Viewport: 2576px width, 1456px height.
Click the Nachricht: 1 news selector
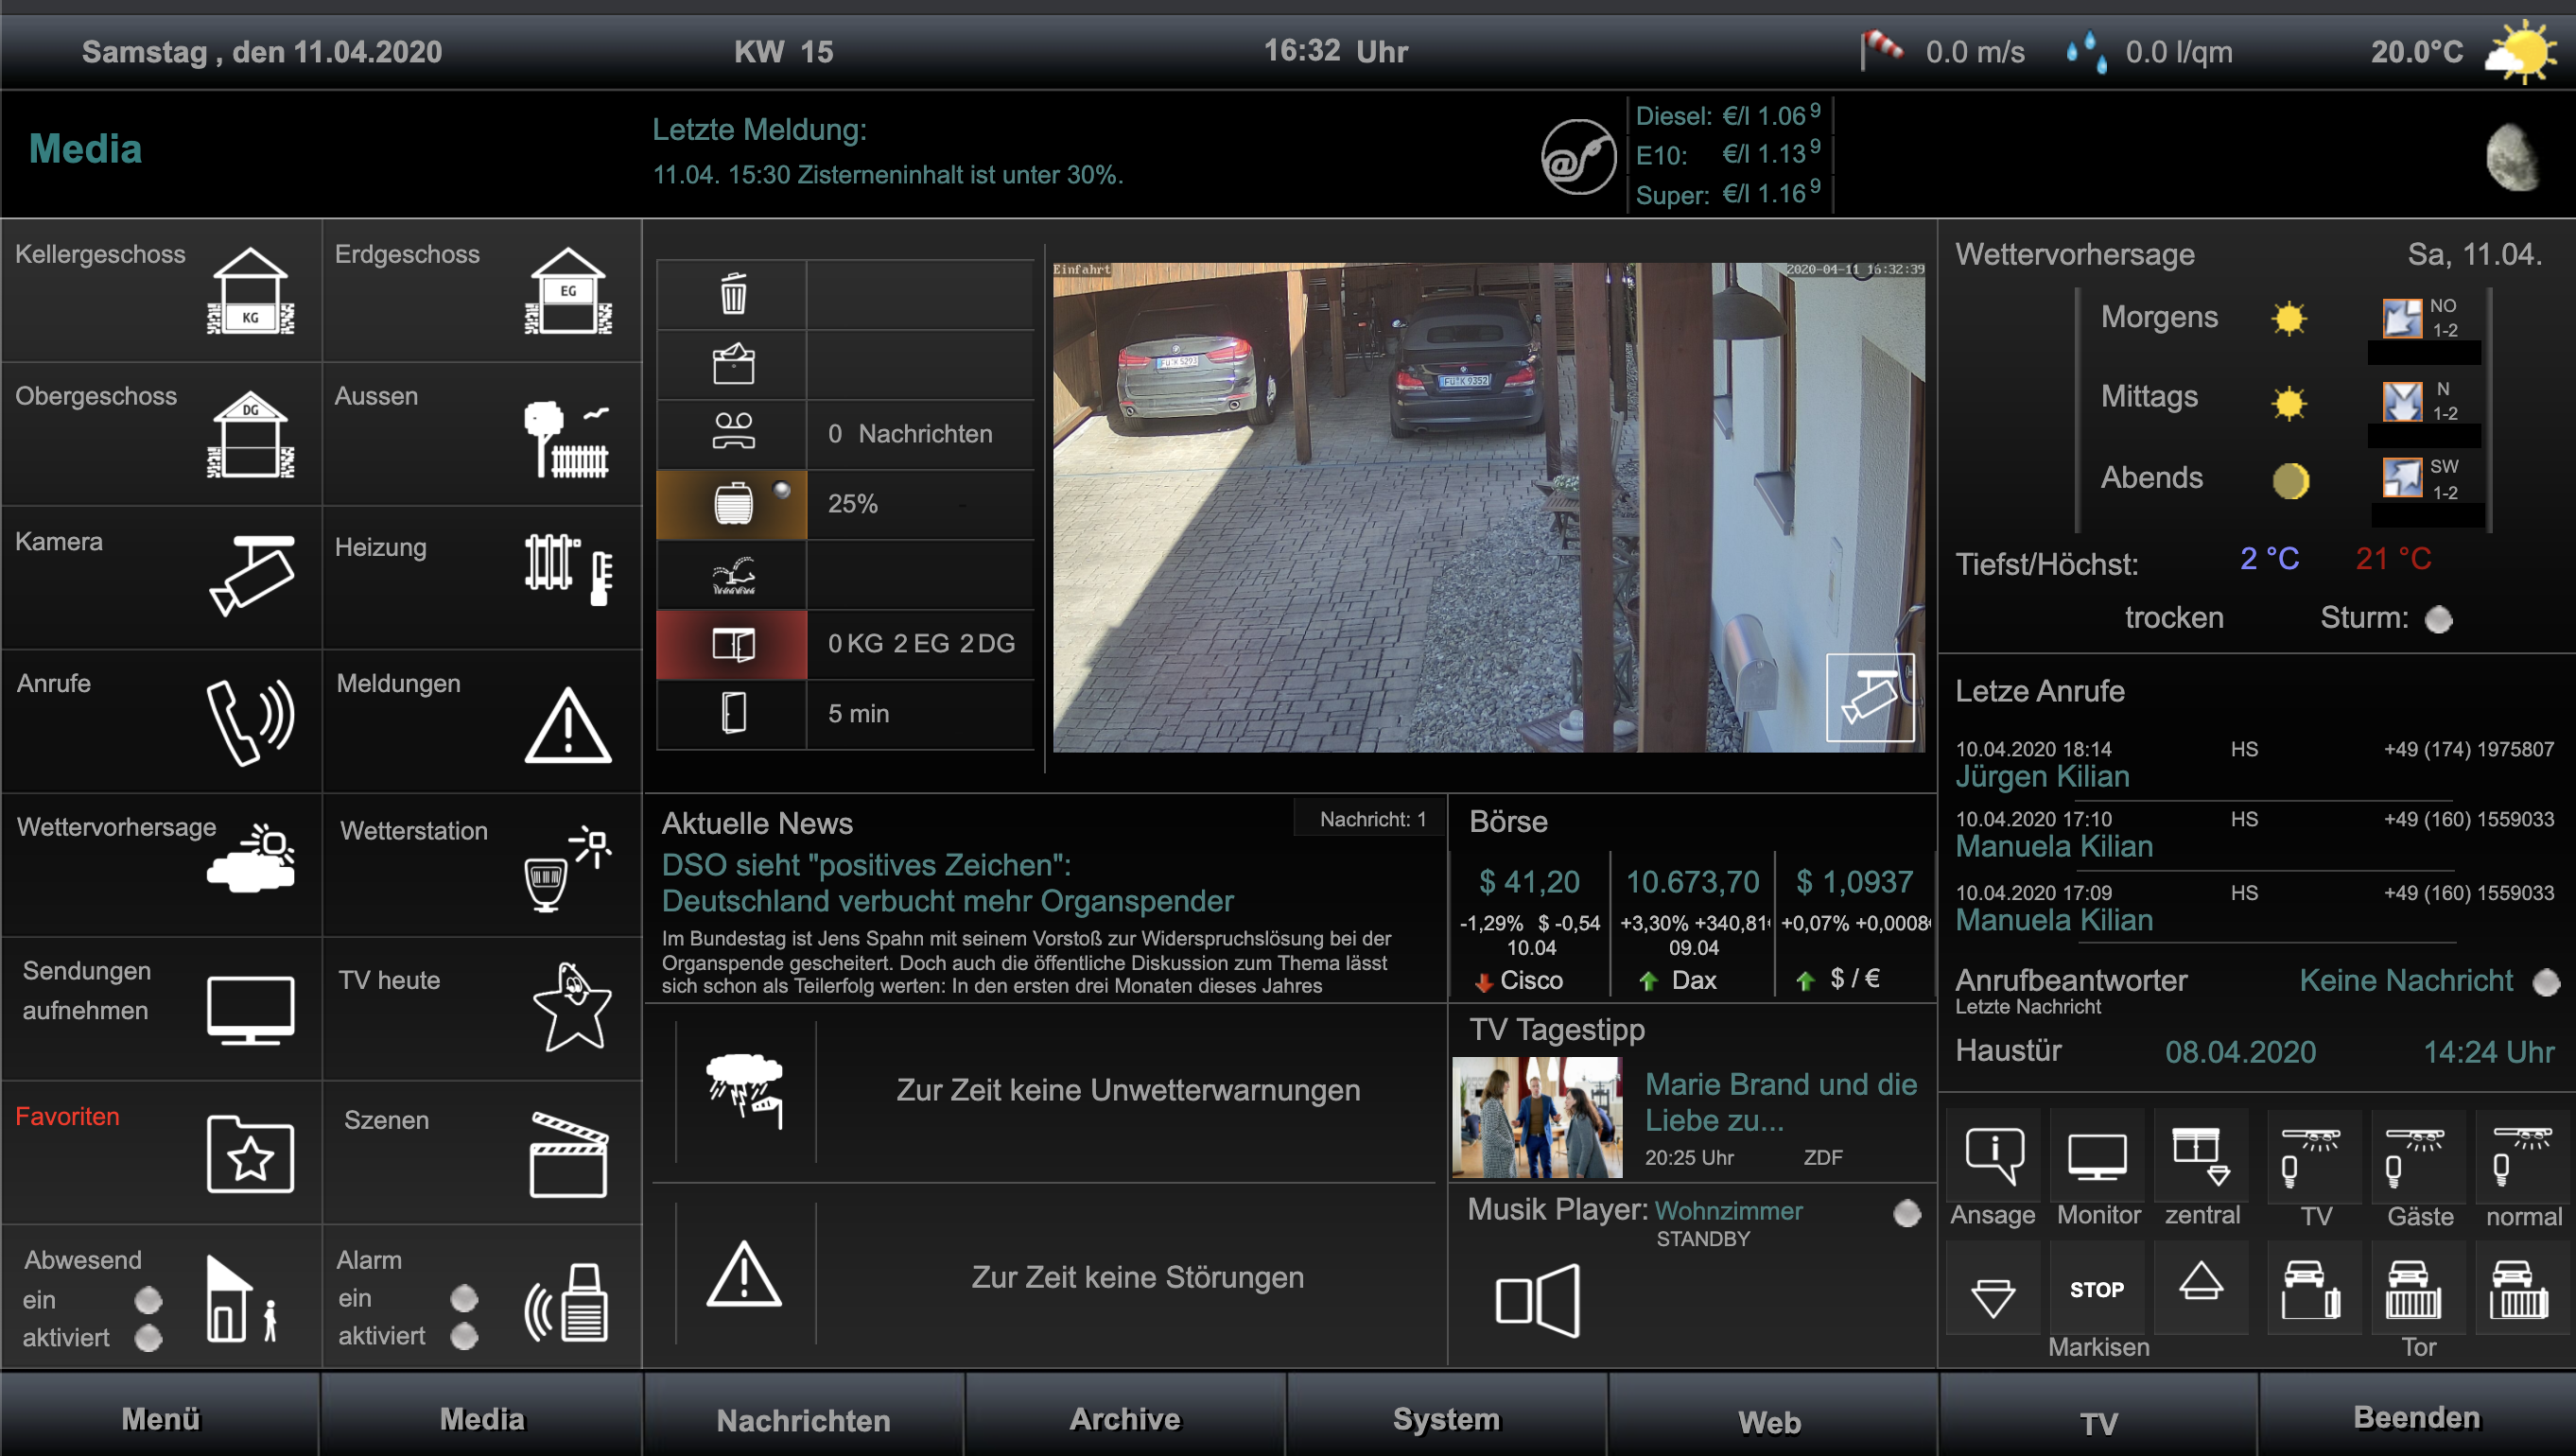[x=1371, y=819]
